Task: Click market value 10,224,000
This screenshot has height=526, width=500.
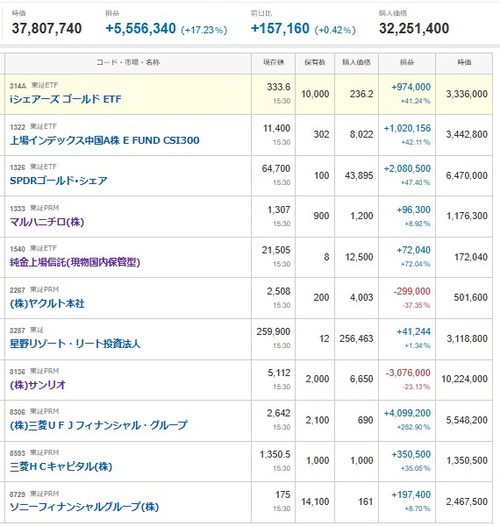Action: (x=464, y=379)
